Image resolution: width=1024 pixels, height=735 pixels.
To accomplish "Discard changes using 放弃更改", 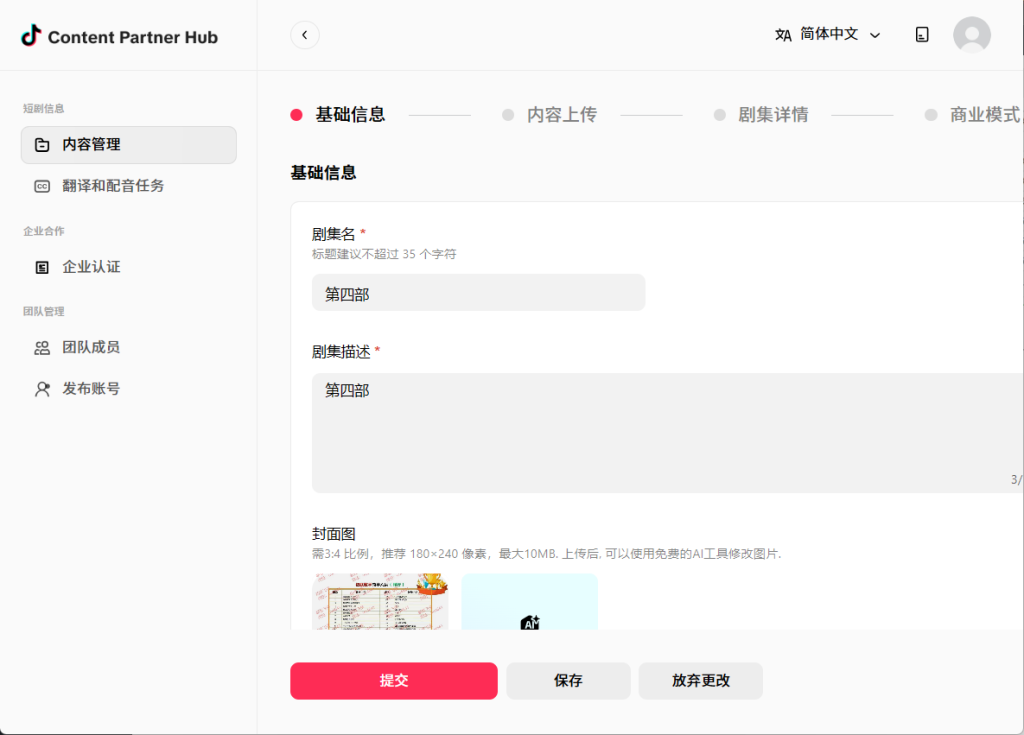I will 700,680.
